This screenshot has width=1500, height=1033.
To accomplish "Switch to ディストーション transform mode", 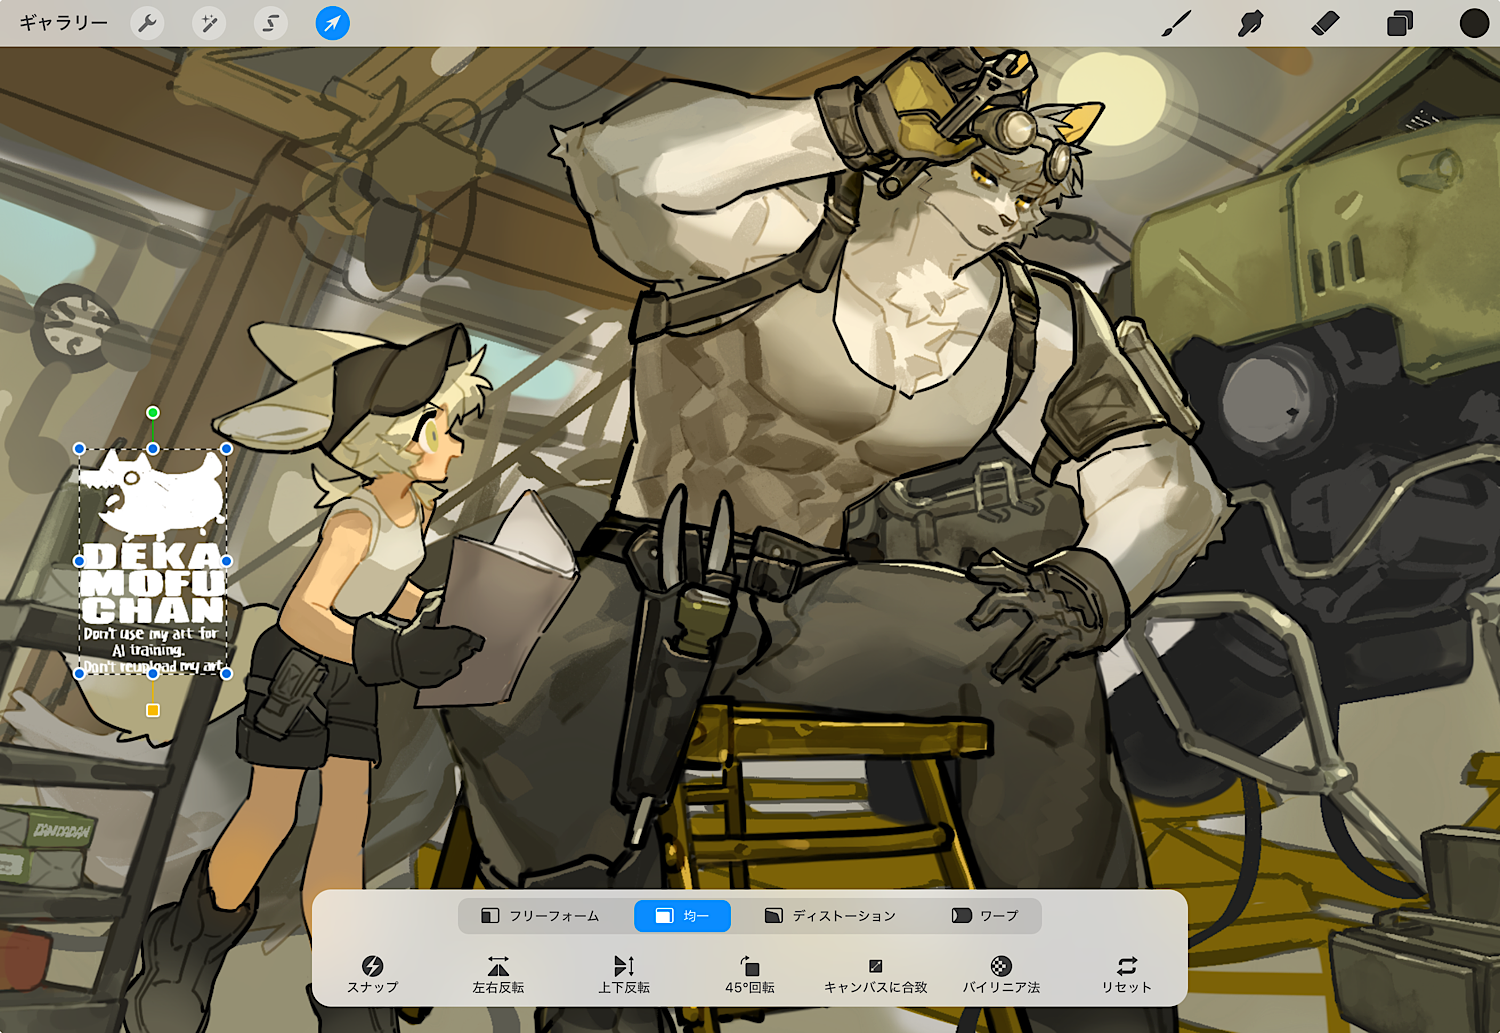I will coord(830,916).
